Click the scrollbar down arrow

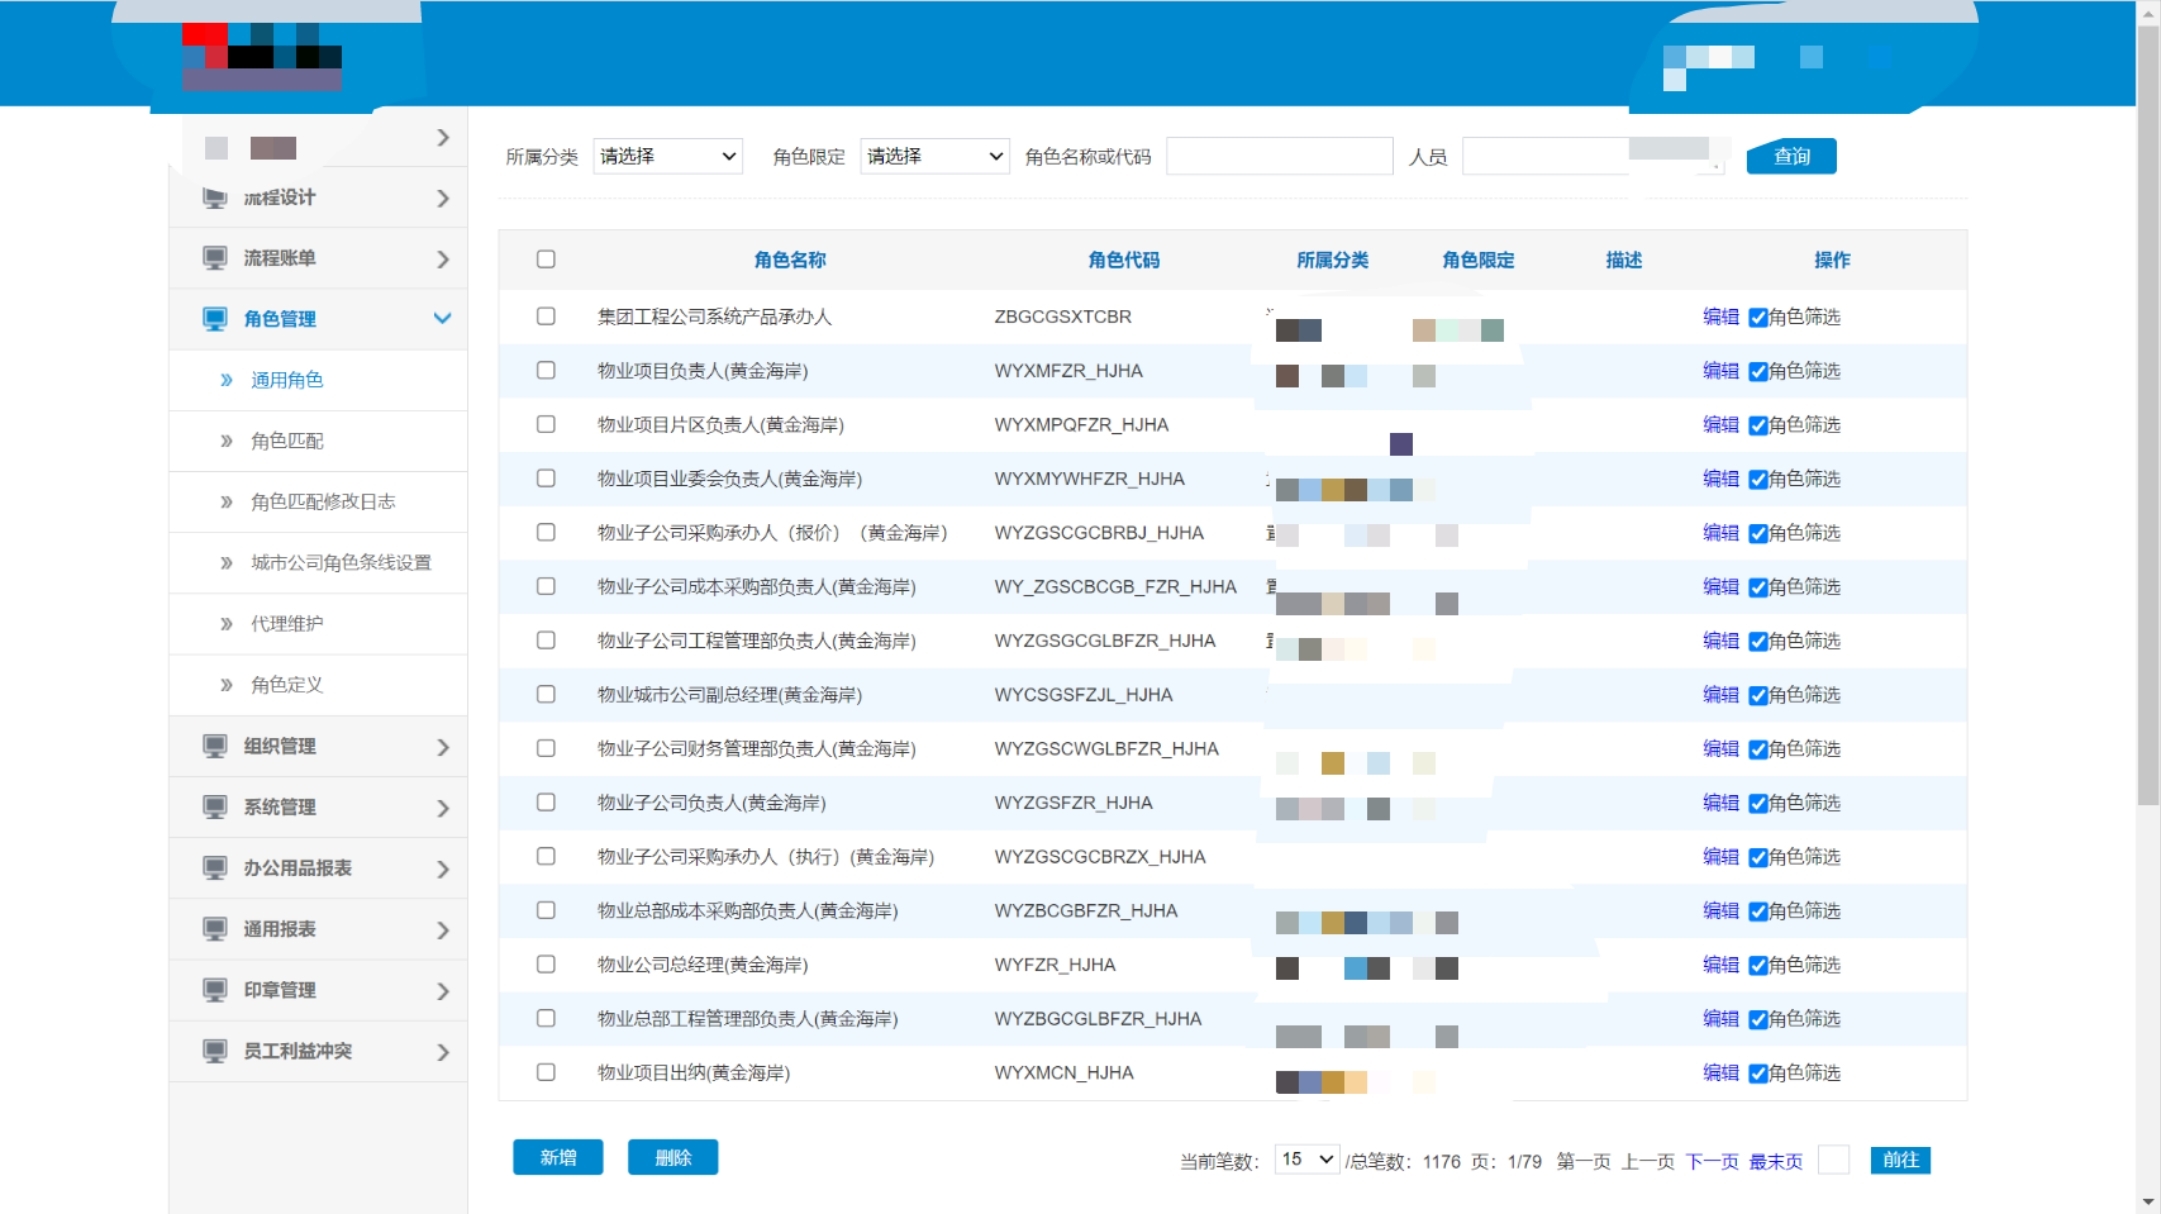[x=2148, y=1202]
